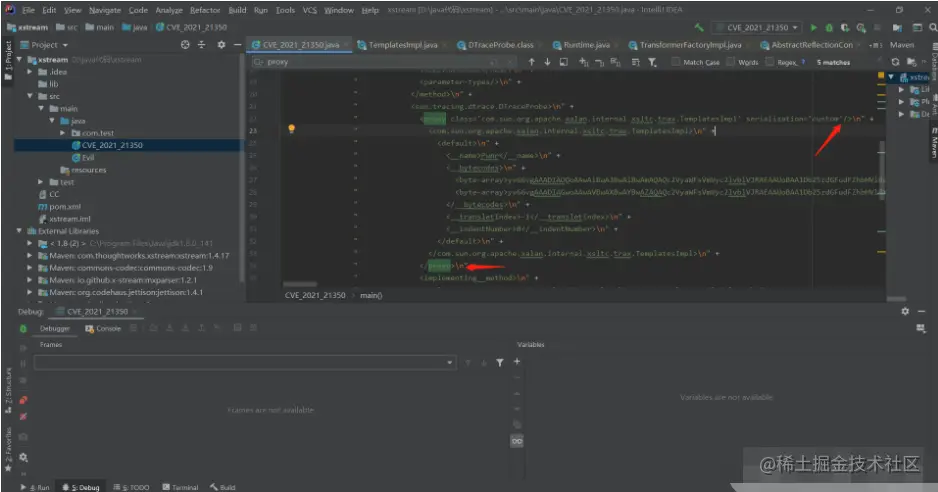The image size is (938, 492).
Task: Open the Project view selector dropdown
Action: (x=44, y=45)
